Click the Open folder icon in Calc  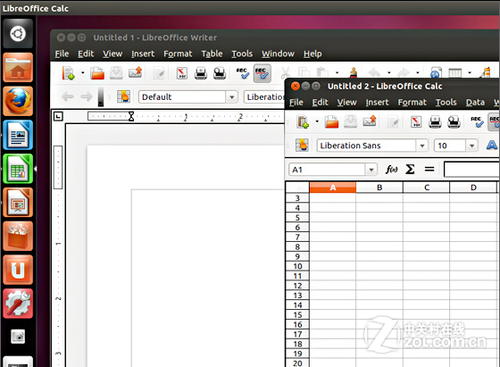point(332,122)
